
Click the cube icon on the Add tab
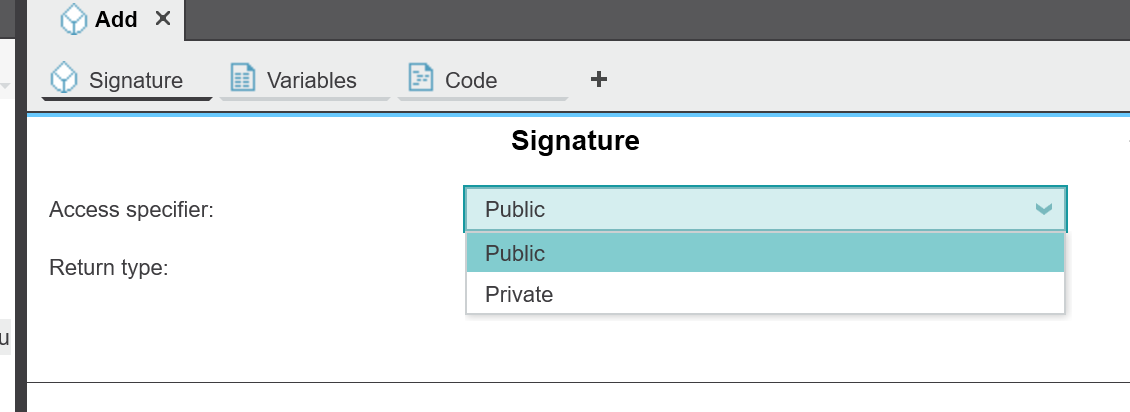74,19
